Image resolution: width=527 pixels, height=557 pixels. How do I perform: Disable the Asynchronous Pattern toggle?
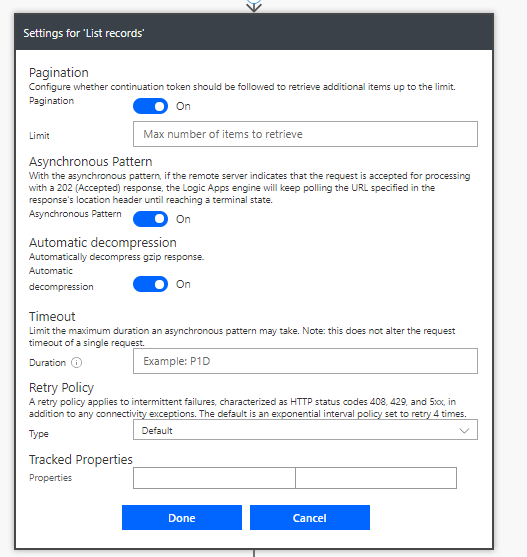pyautogui.click(x=150, y=219)
